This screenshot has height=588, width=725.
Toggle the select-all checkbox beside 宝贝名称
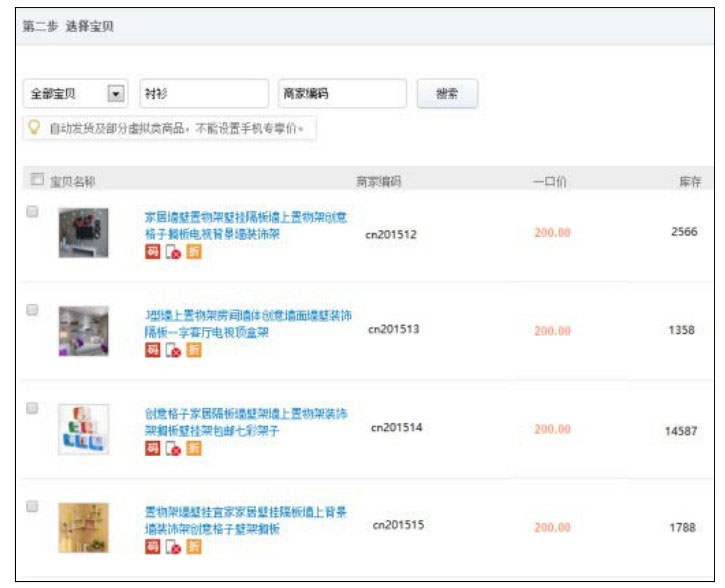pos(37,179)
